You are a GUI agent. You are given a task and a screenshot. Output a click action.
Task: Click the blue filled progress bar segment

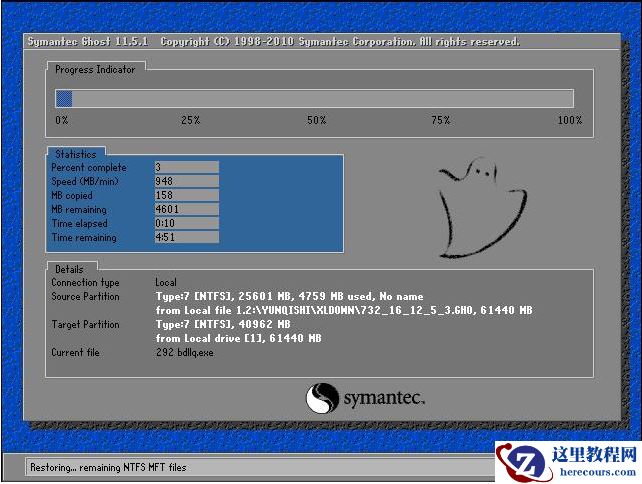click(64, 98)
